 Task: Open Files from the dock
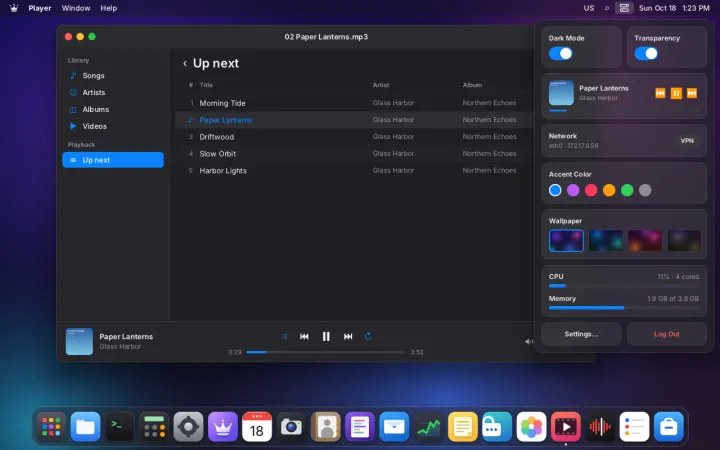(85, 427)
